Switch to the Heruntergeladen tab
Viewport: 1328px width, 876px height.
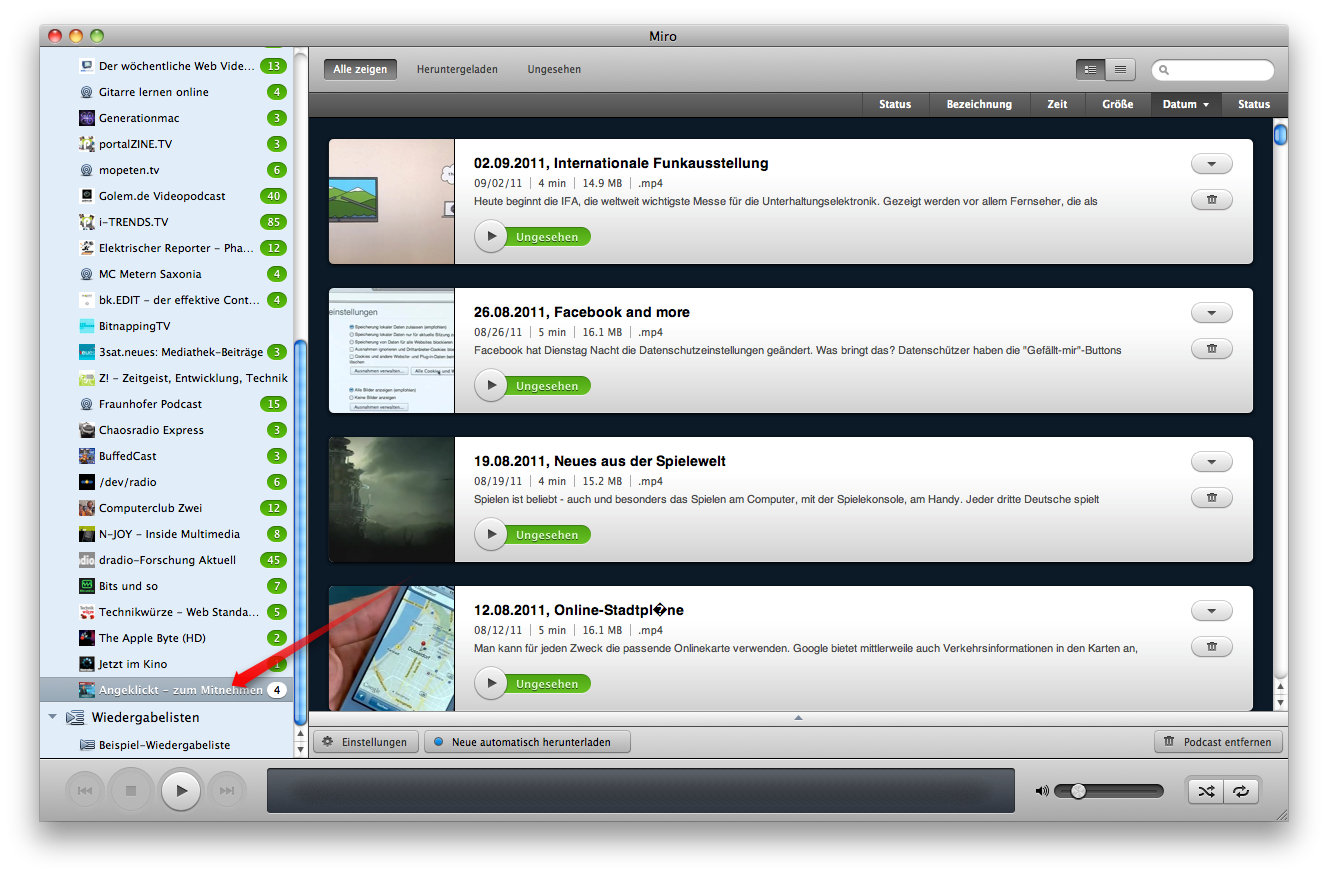coord(457,69)
